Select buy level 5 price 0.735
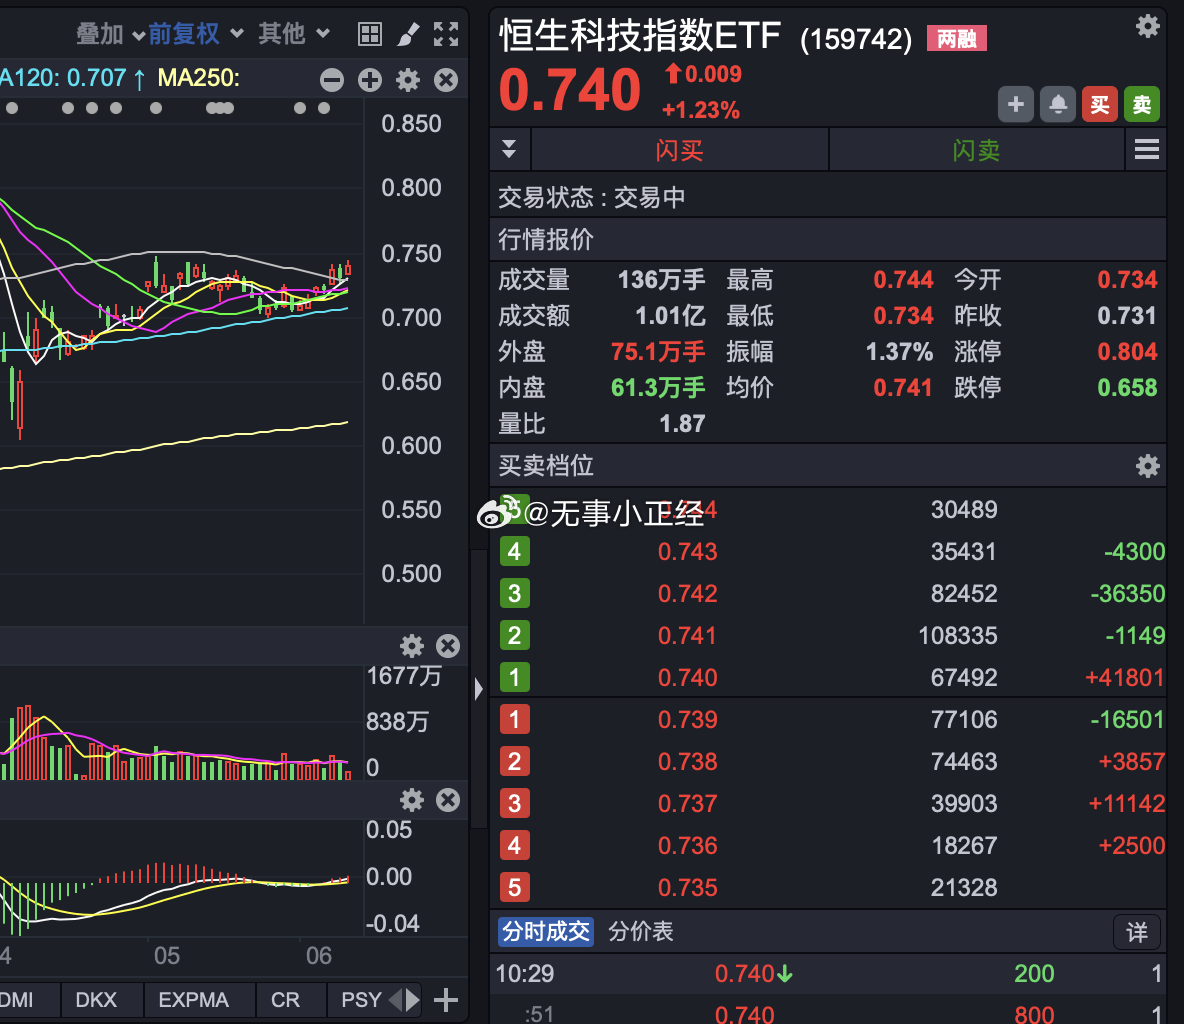Image resolution: width=1184 pixels, height=1024 pixels. pos(687,887)
